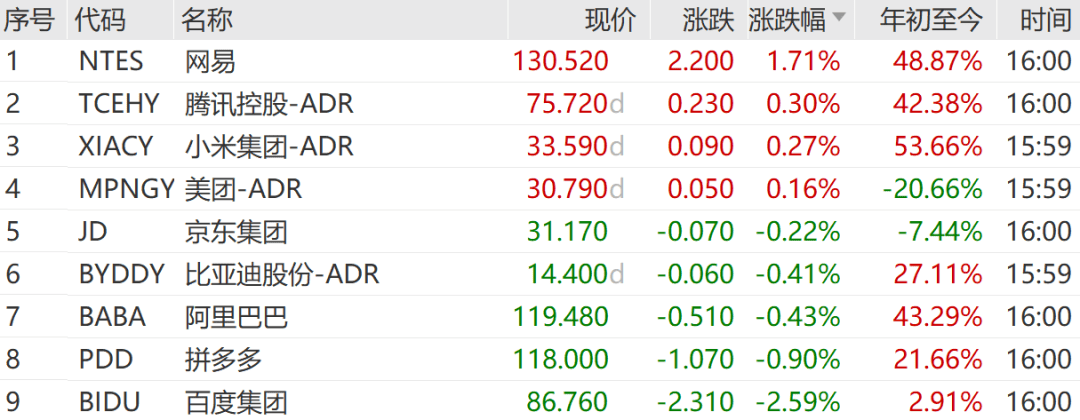Click year-to-date value 2.91%
The image size is (1080, 420).
945,401
